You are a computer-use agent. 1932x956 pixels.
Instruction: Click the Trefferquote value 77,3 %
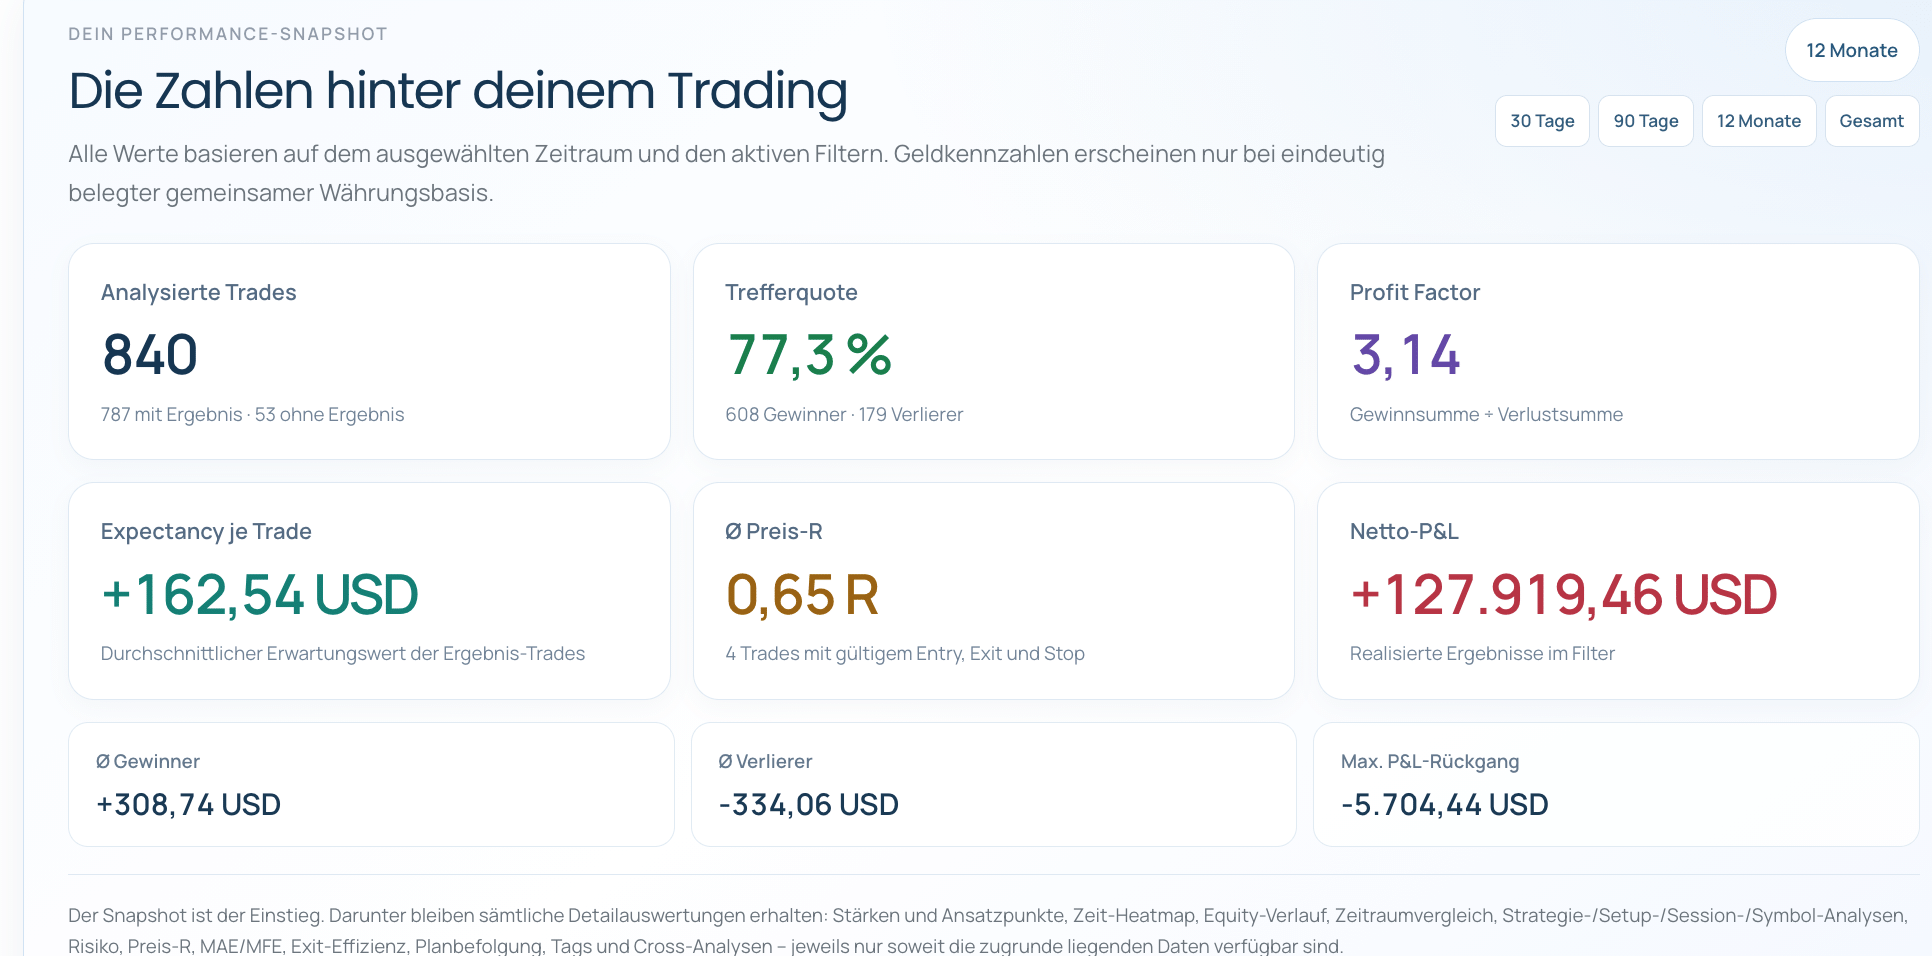[809, 355]
